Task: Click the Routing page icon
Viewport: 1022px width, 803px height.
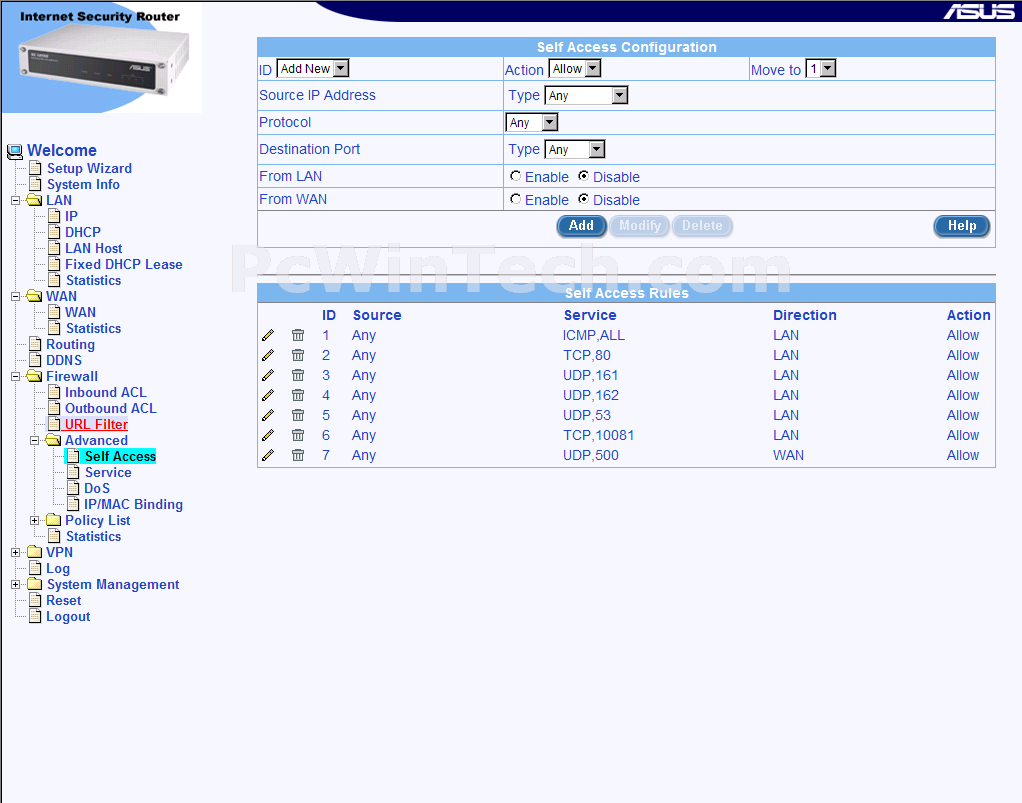Action: (35, 345)
